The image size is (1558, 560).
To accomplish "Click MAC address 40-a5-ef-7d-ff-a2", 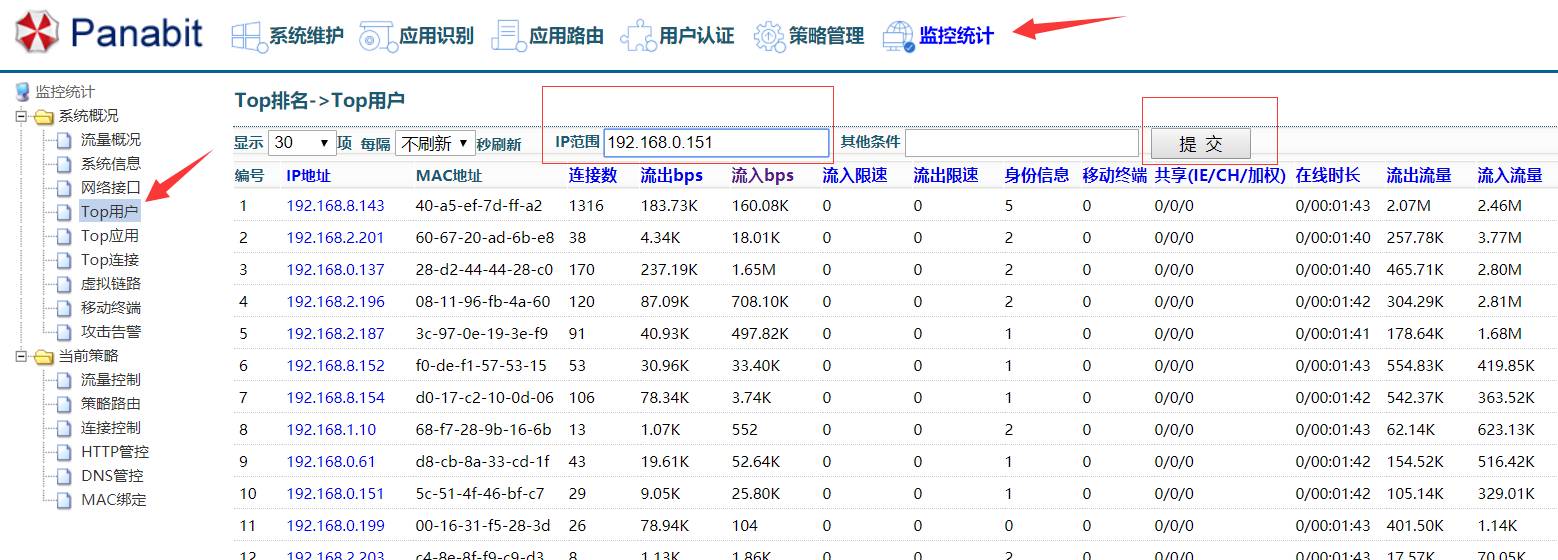I will (479, 206).
